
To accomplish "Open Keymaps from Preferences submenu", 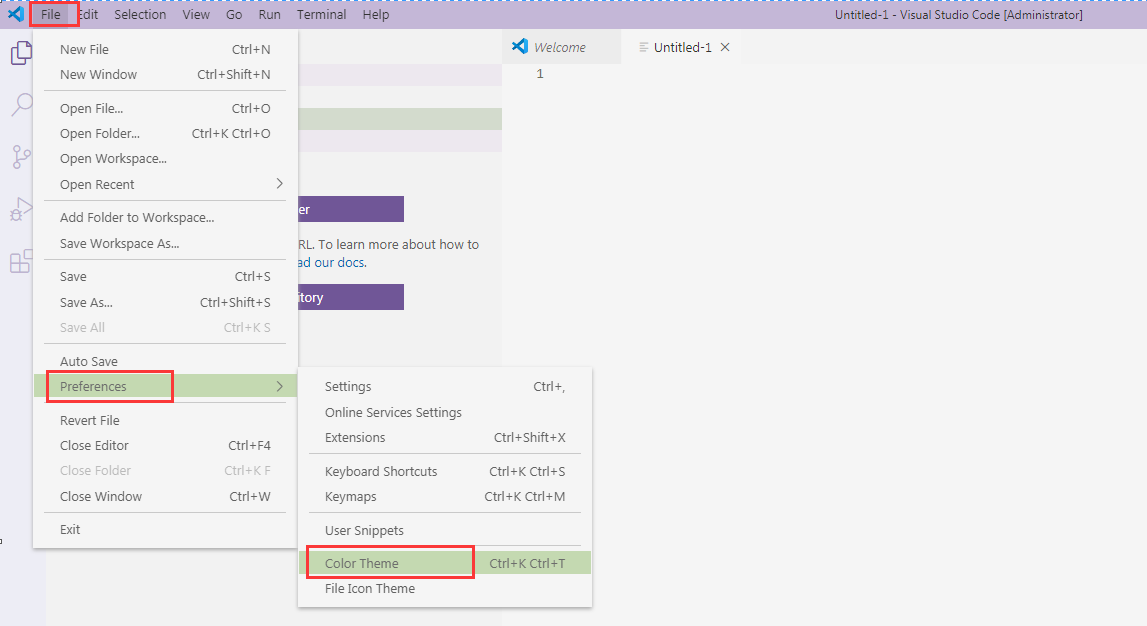I will pyautogui.click(x=445, y=497).
